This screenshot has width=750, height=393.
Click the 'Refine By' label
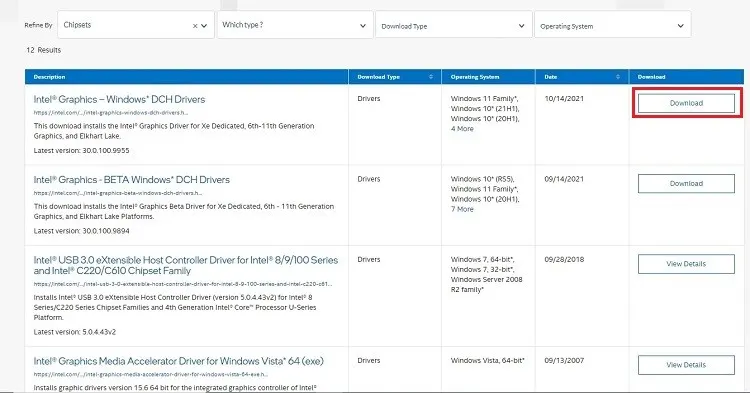pyautogui.click(x=38, y=25)
